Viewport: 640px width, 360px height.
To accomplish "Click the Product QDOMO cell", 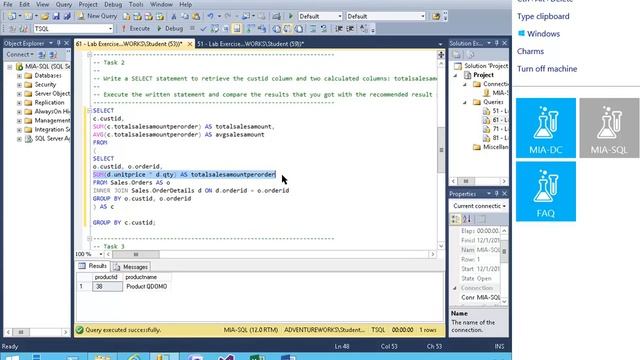I will (x=147, y=287).
